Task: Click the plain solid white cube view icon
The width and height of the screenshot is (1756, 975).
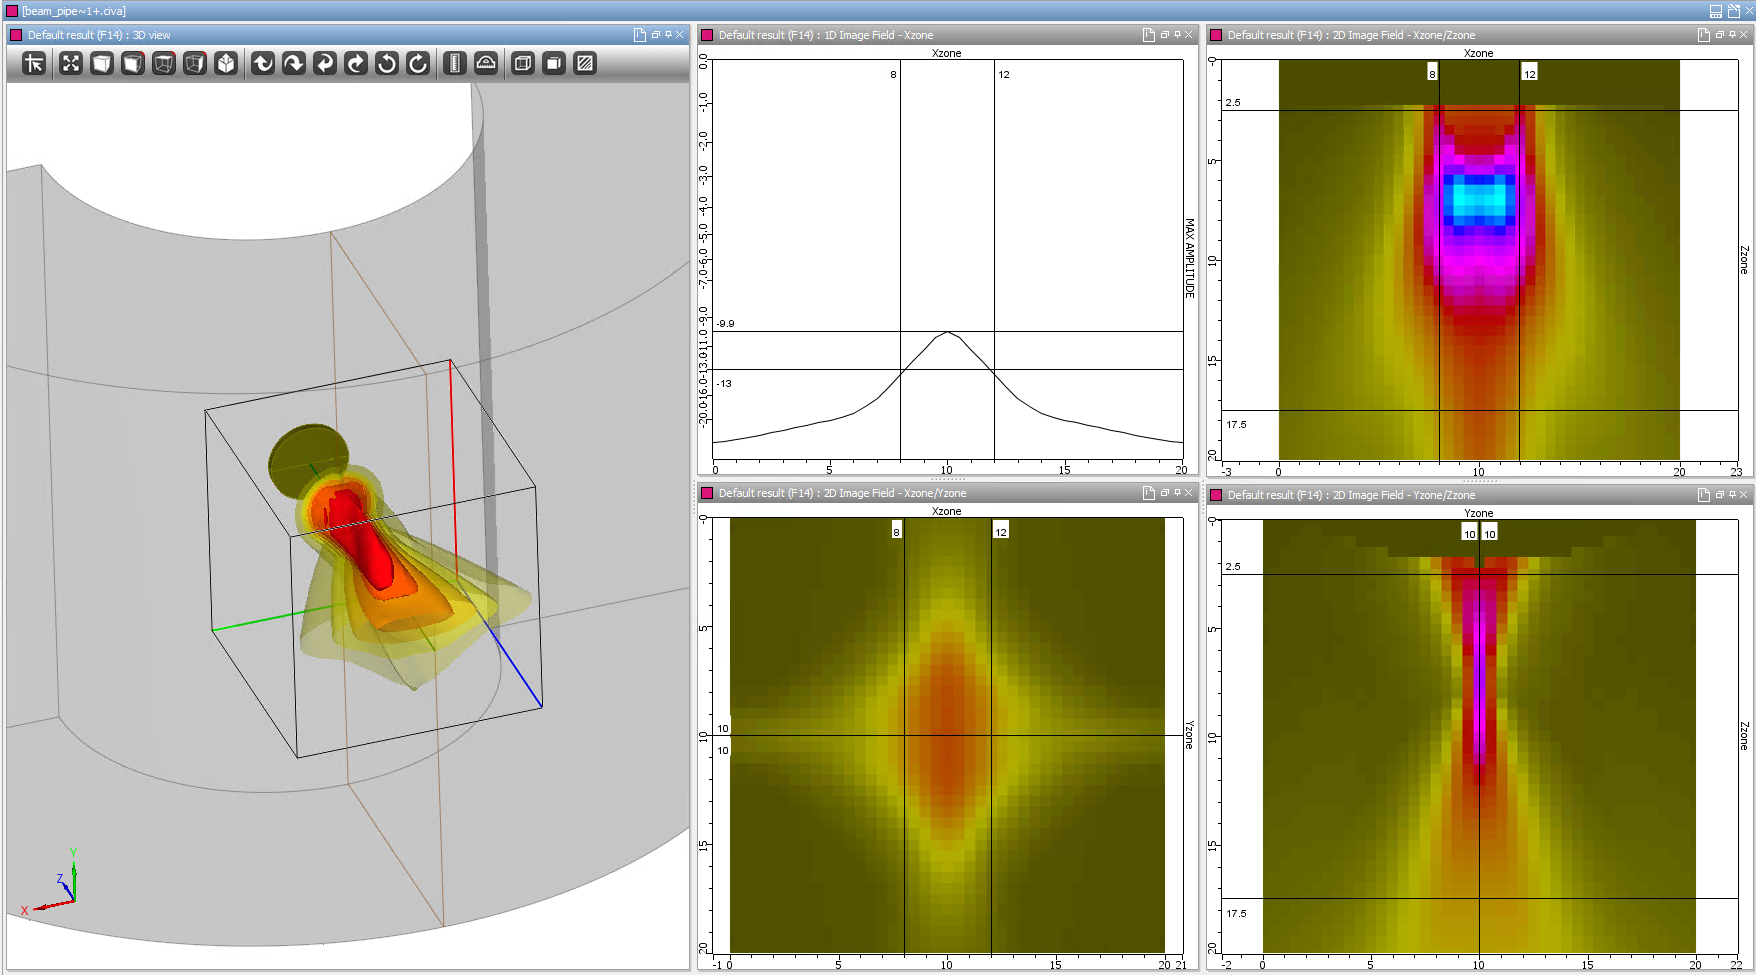Action: tap(102, 64)
